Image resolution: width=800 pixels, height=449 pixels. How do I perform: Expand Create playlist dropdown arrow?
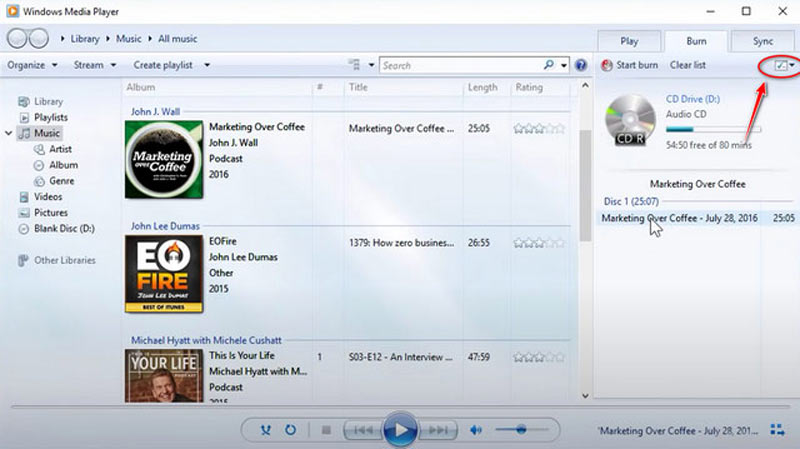pyautogui.click(x=207, y=65)
